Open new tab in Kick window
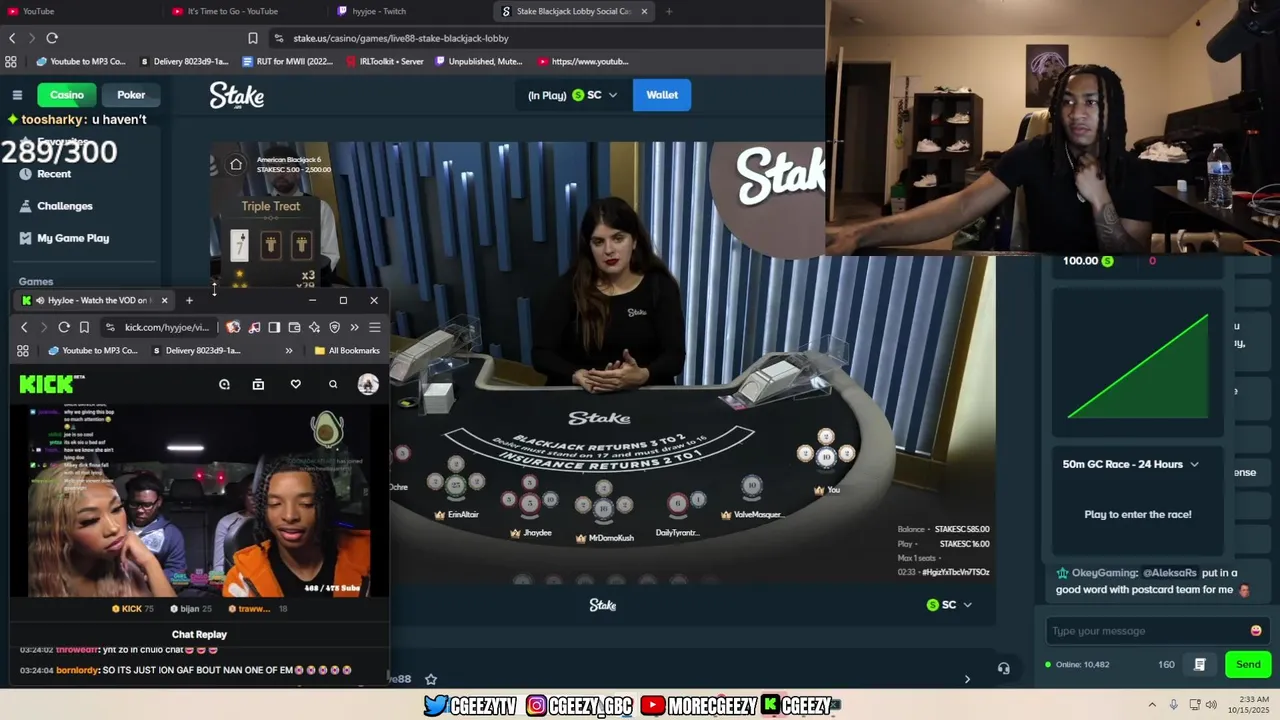 click(x=189, y=300)
